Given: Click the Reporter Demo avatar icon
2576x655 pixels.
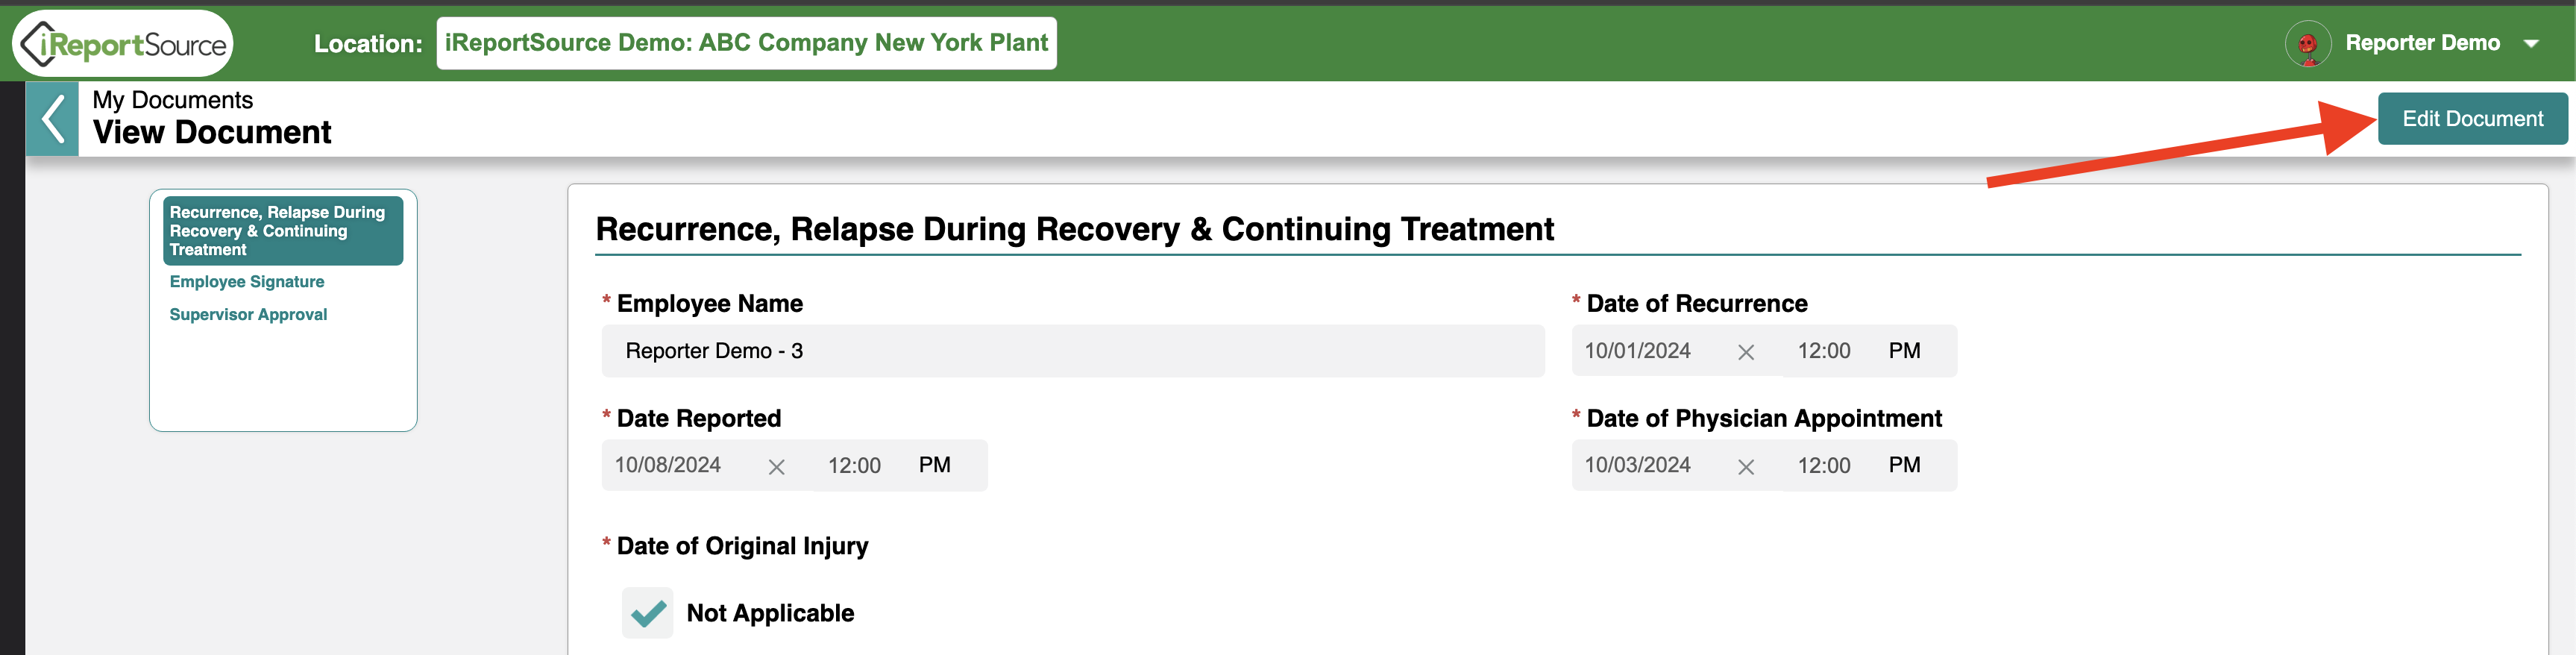Looking at the screenshot, I should pyautogui.click(x=2307, y=44).
